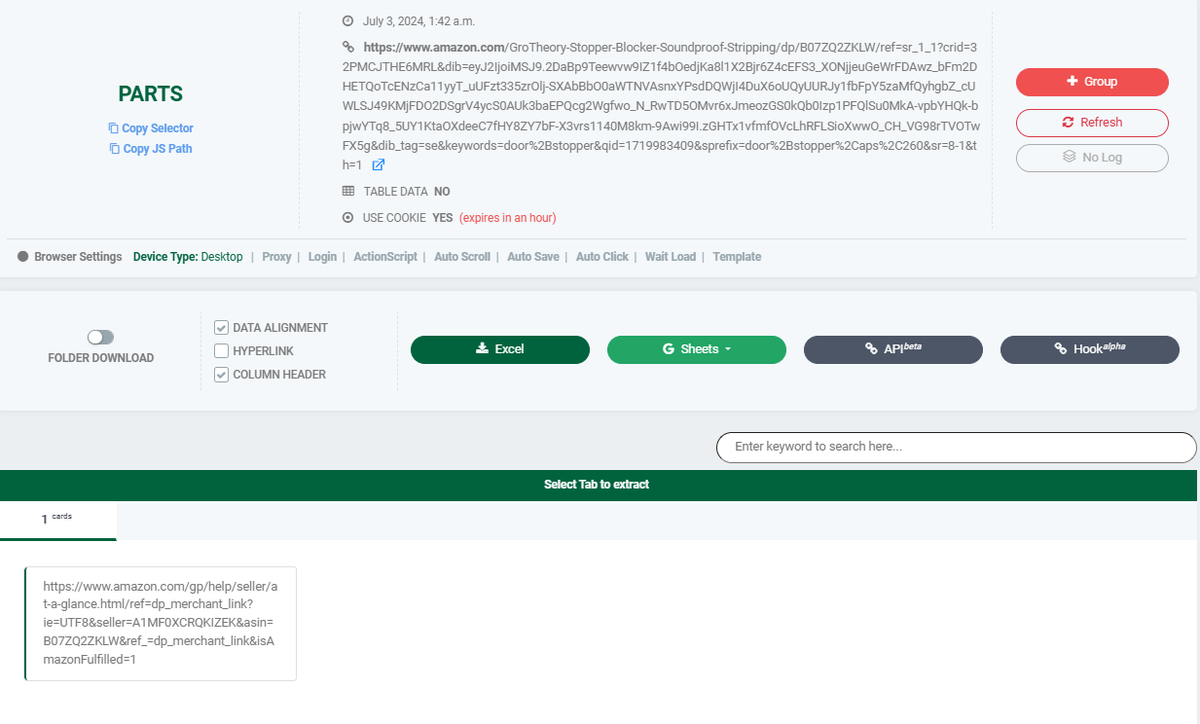This screenshot has height=724, width=1200.
Task: Toggle the Folder Download switch
Action: point(101,338)
